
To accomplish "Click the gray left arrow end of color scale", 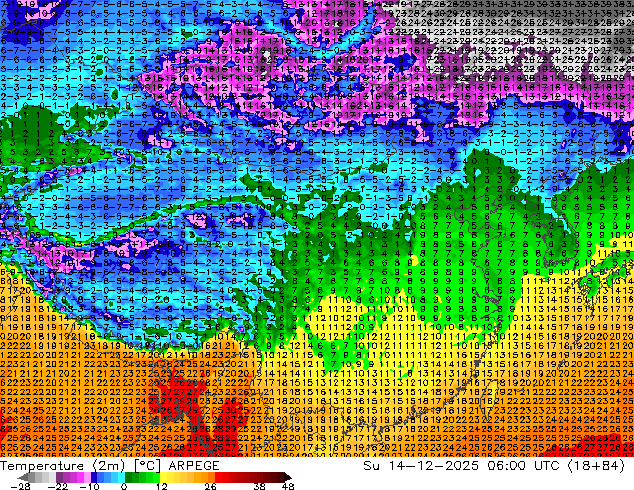I will coord(23,477).
